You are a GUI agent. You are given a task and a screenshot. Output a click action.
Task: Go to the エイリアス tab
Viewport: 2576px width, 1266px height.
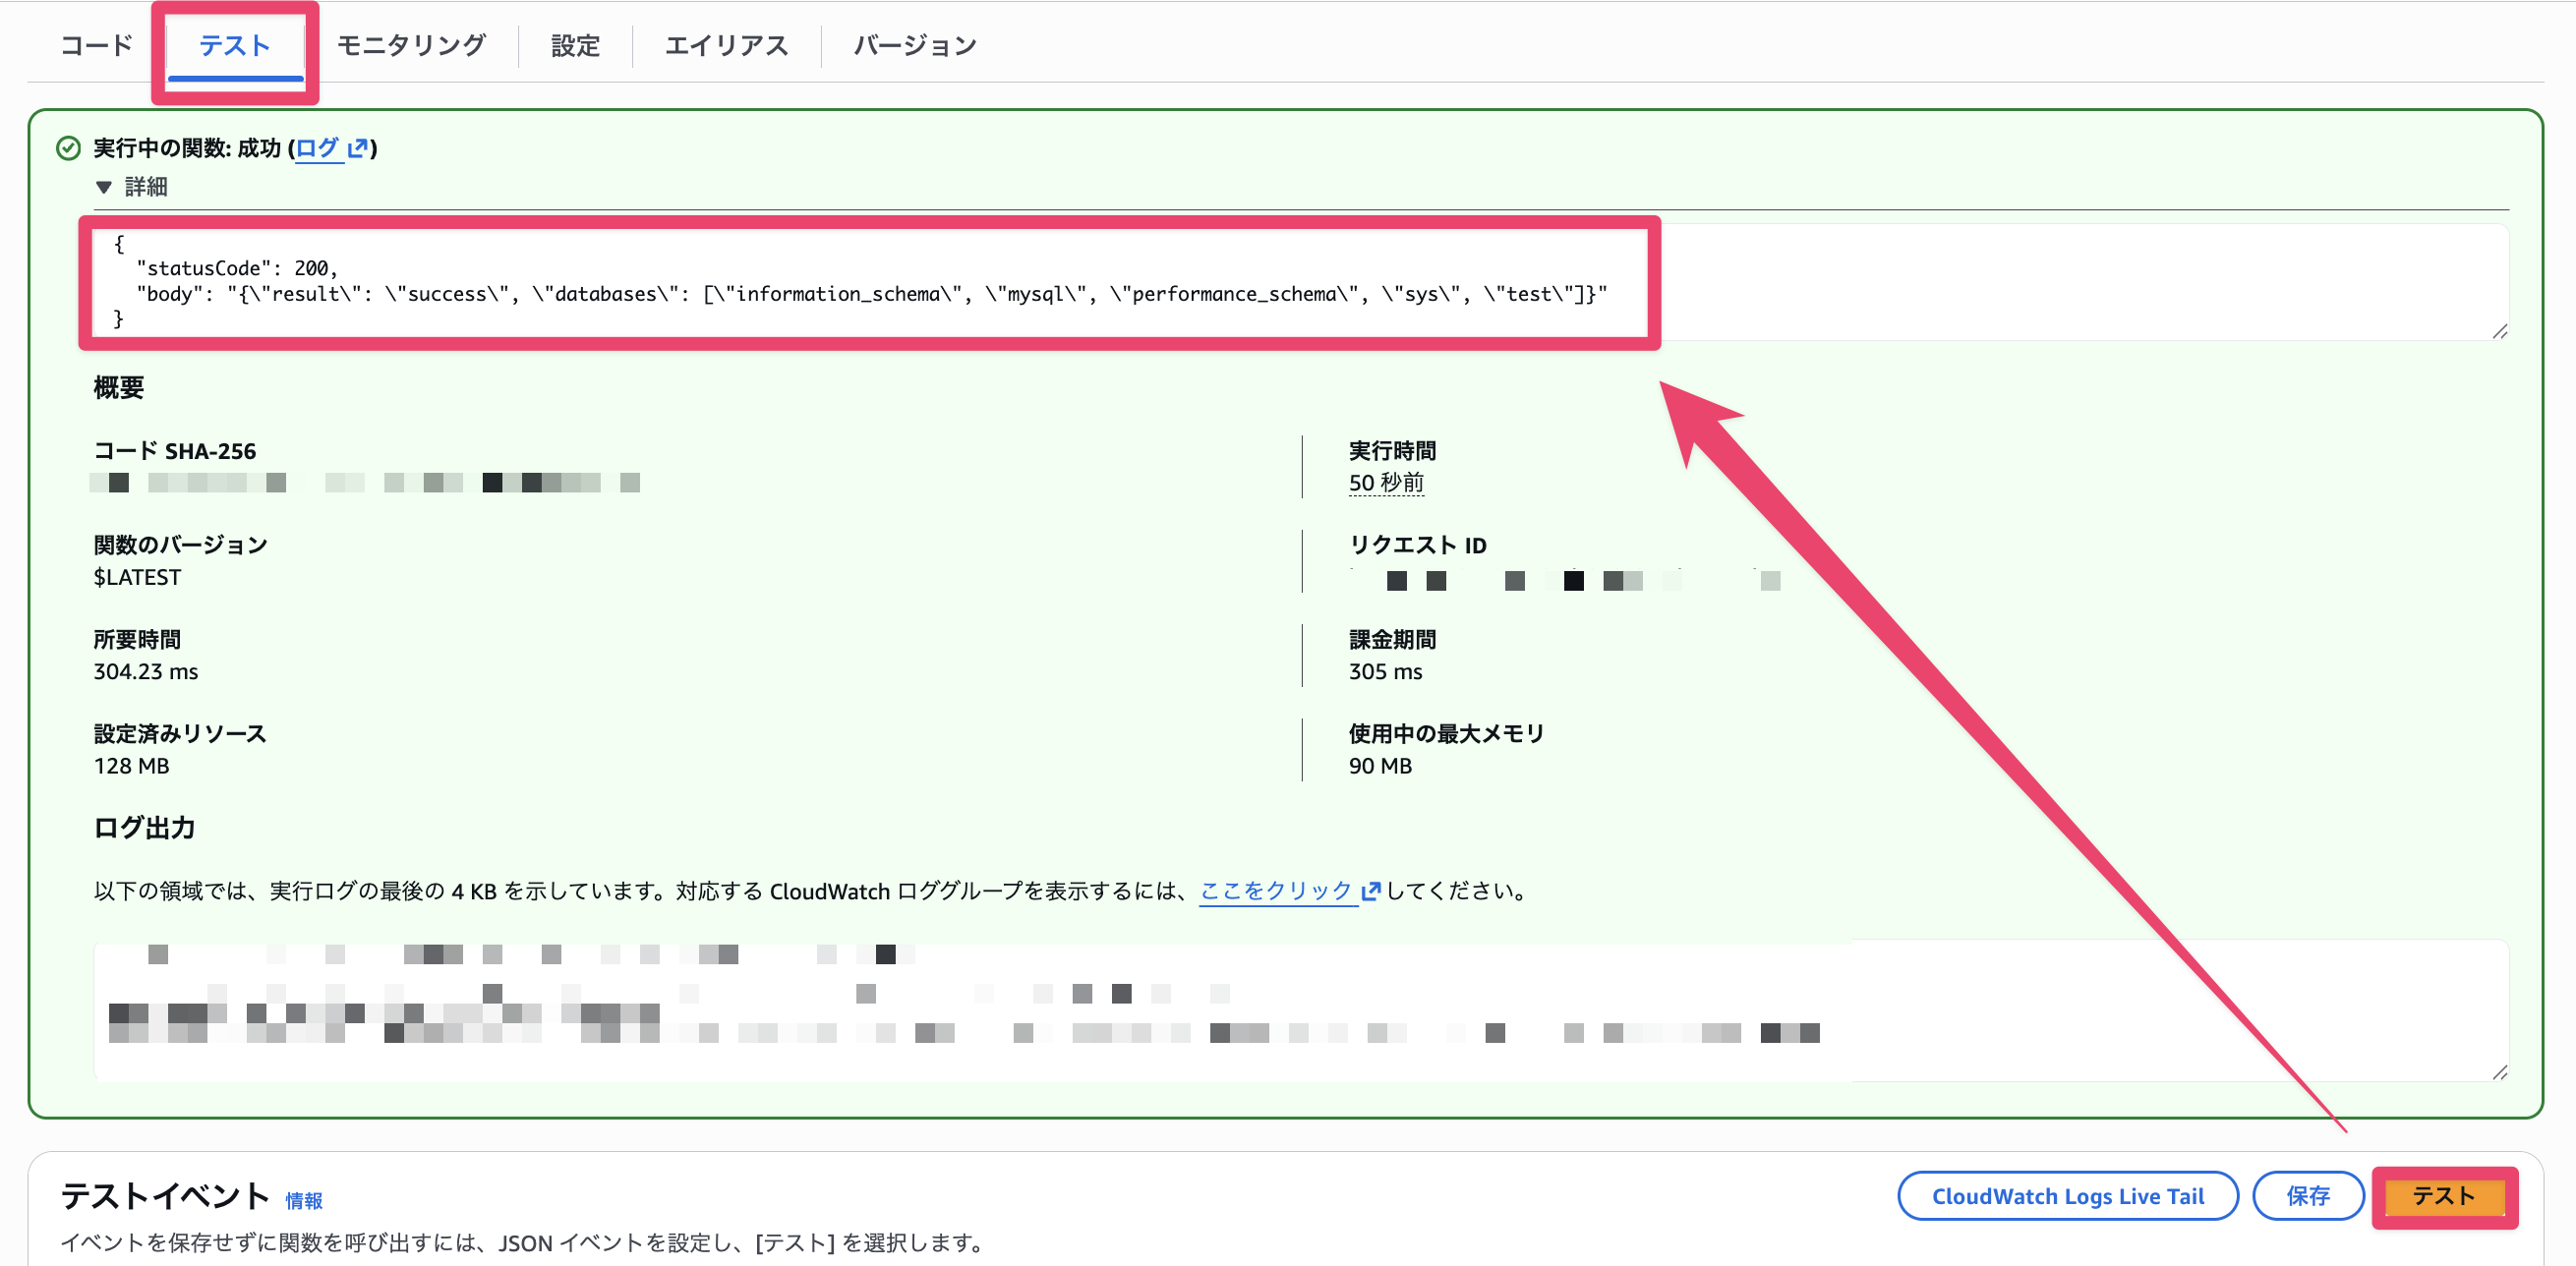point(727,45)
